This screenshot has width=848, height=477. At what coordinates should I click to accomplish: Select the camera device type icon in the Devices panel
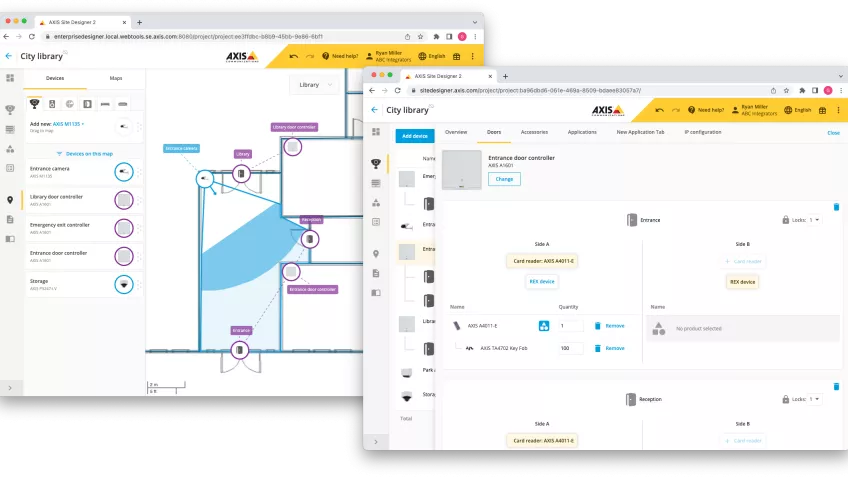34,103
